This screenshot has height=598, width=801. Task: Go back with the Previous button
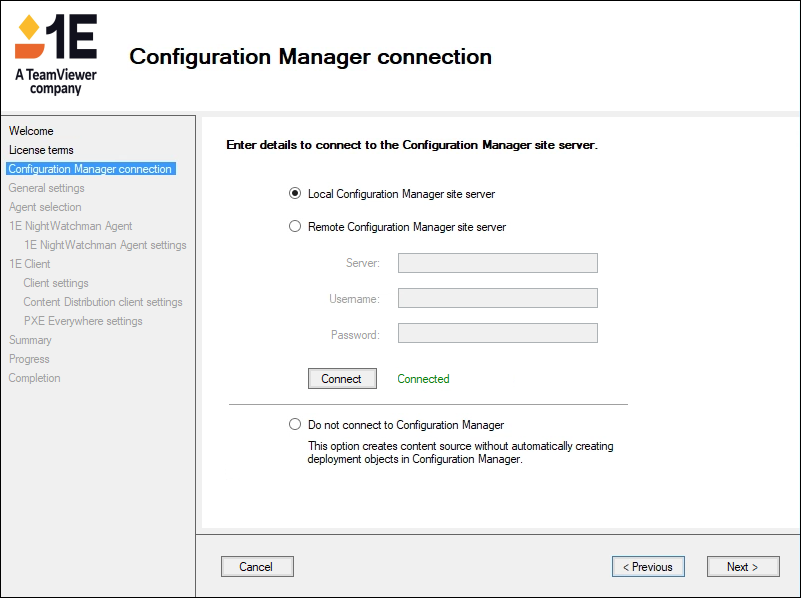pyautogui.click(x=648, y=567)
